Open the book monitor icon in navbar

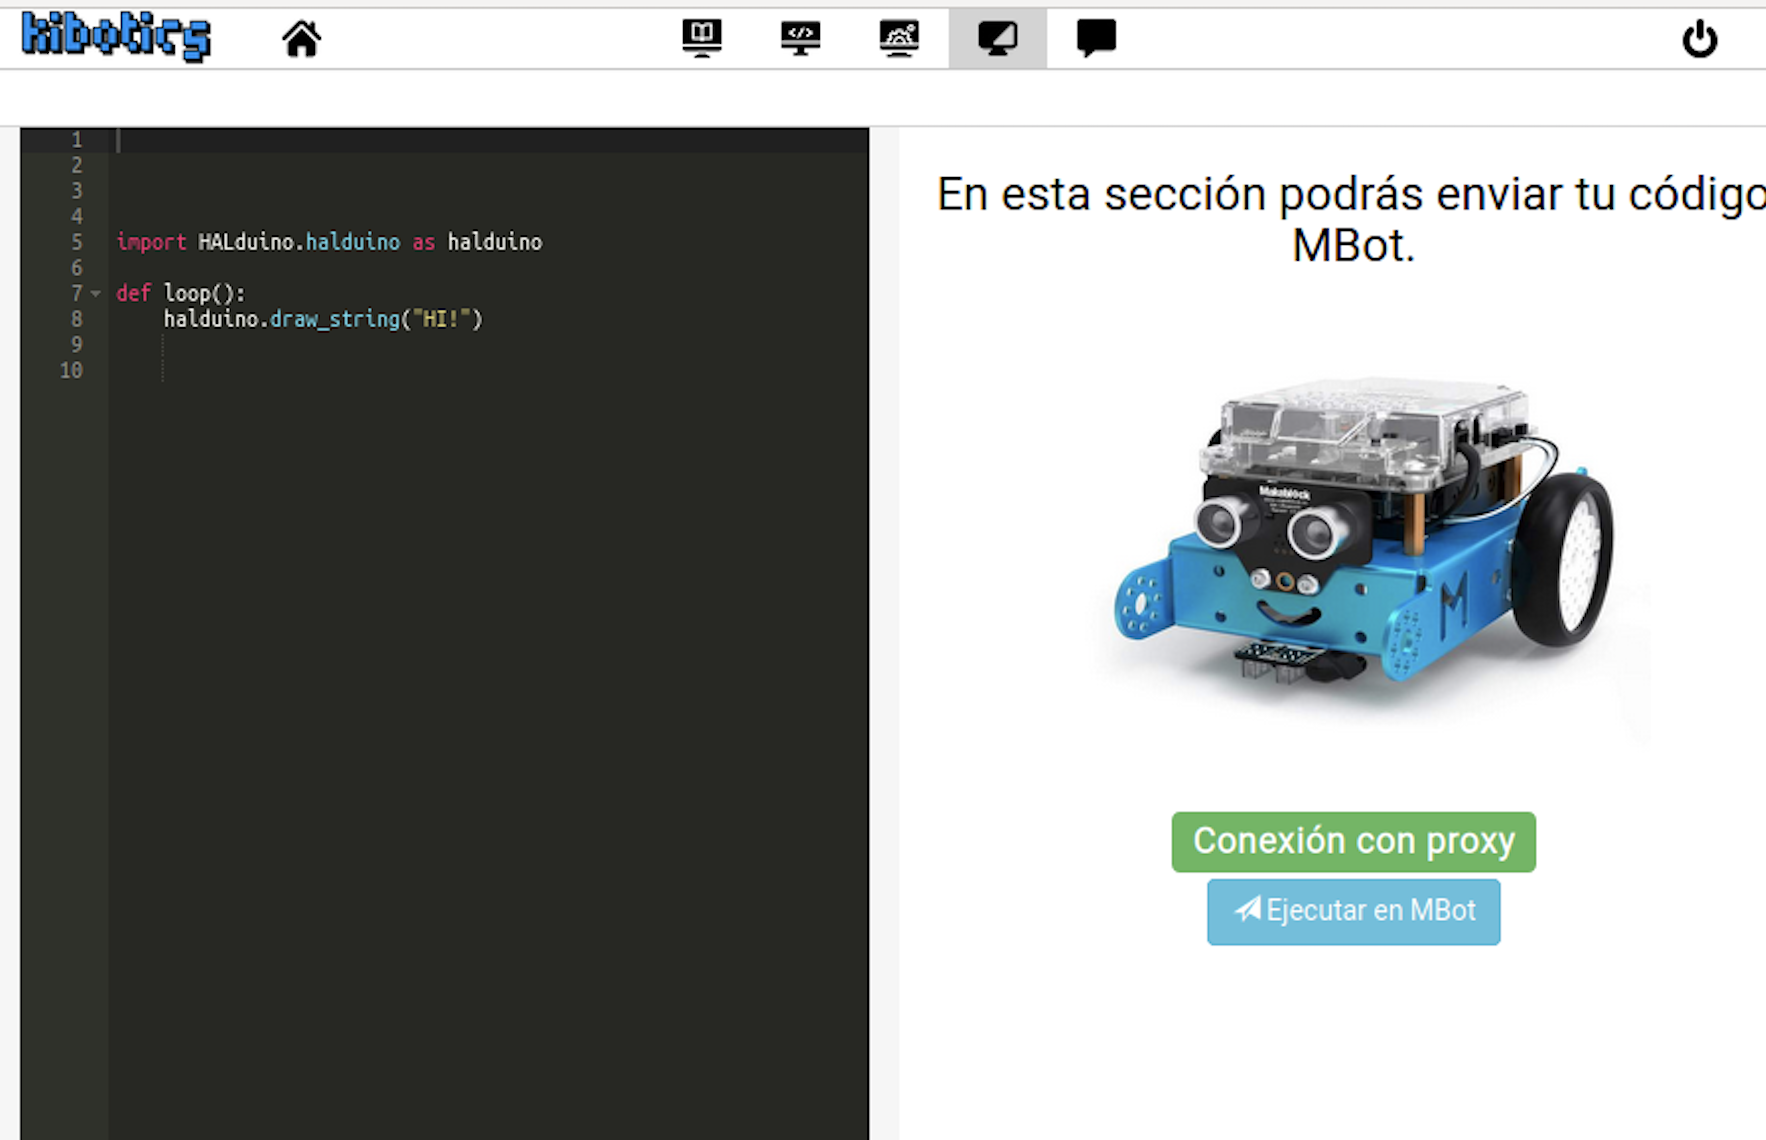702,39
